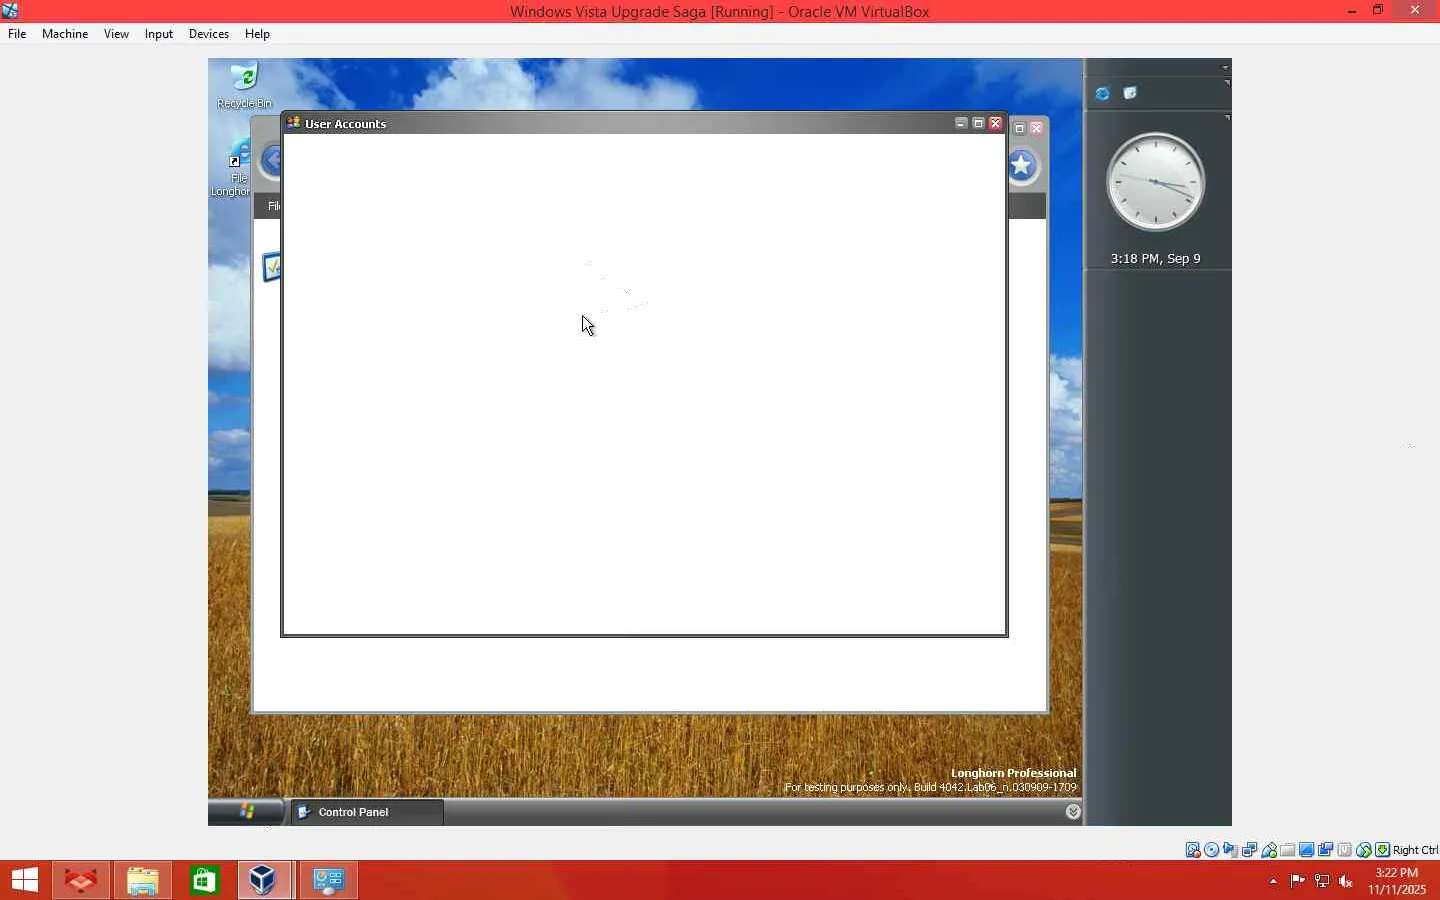Maximize the Control Panel window behind User Accounts
This screenshot has width=1440, height=900.
(x=1020, y=128)
